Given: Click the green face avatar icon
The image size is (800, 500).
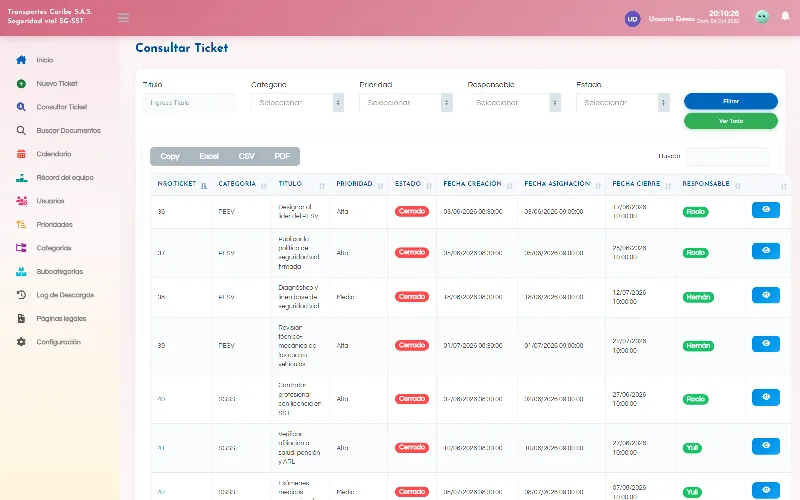Looking at the screenshot, I should click(762, 17).
